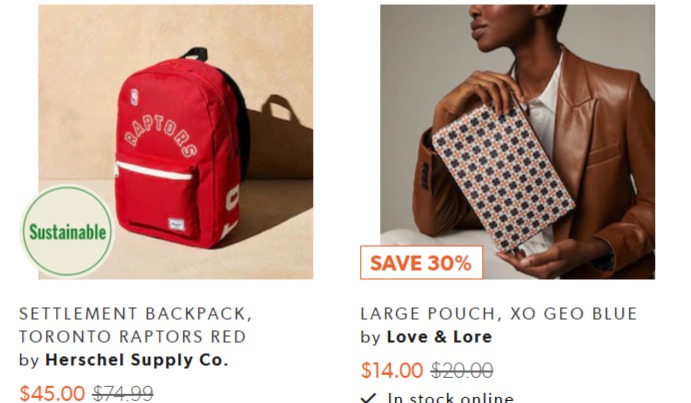Click the patterned pouch held by model
691x403 pixels.
tap(503, 176)
